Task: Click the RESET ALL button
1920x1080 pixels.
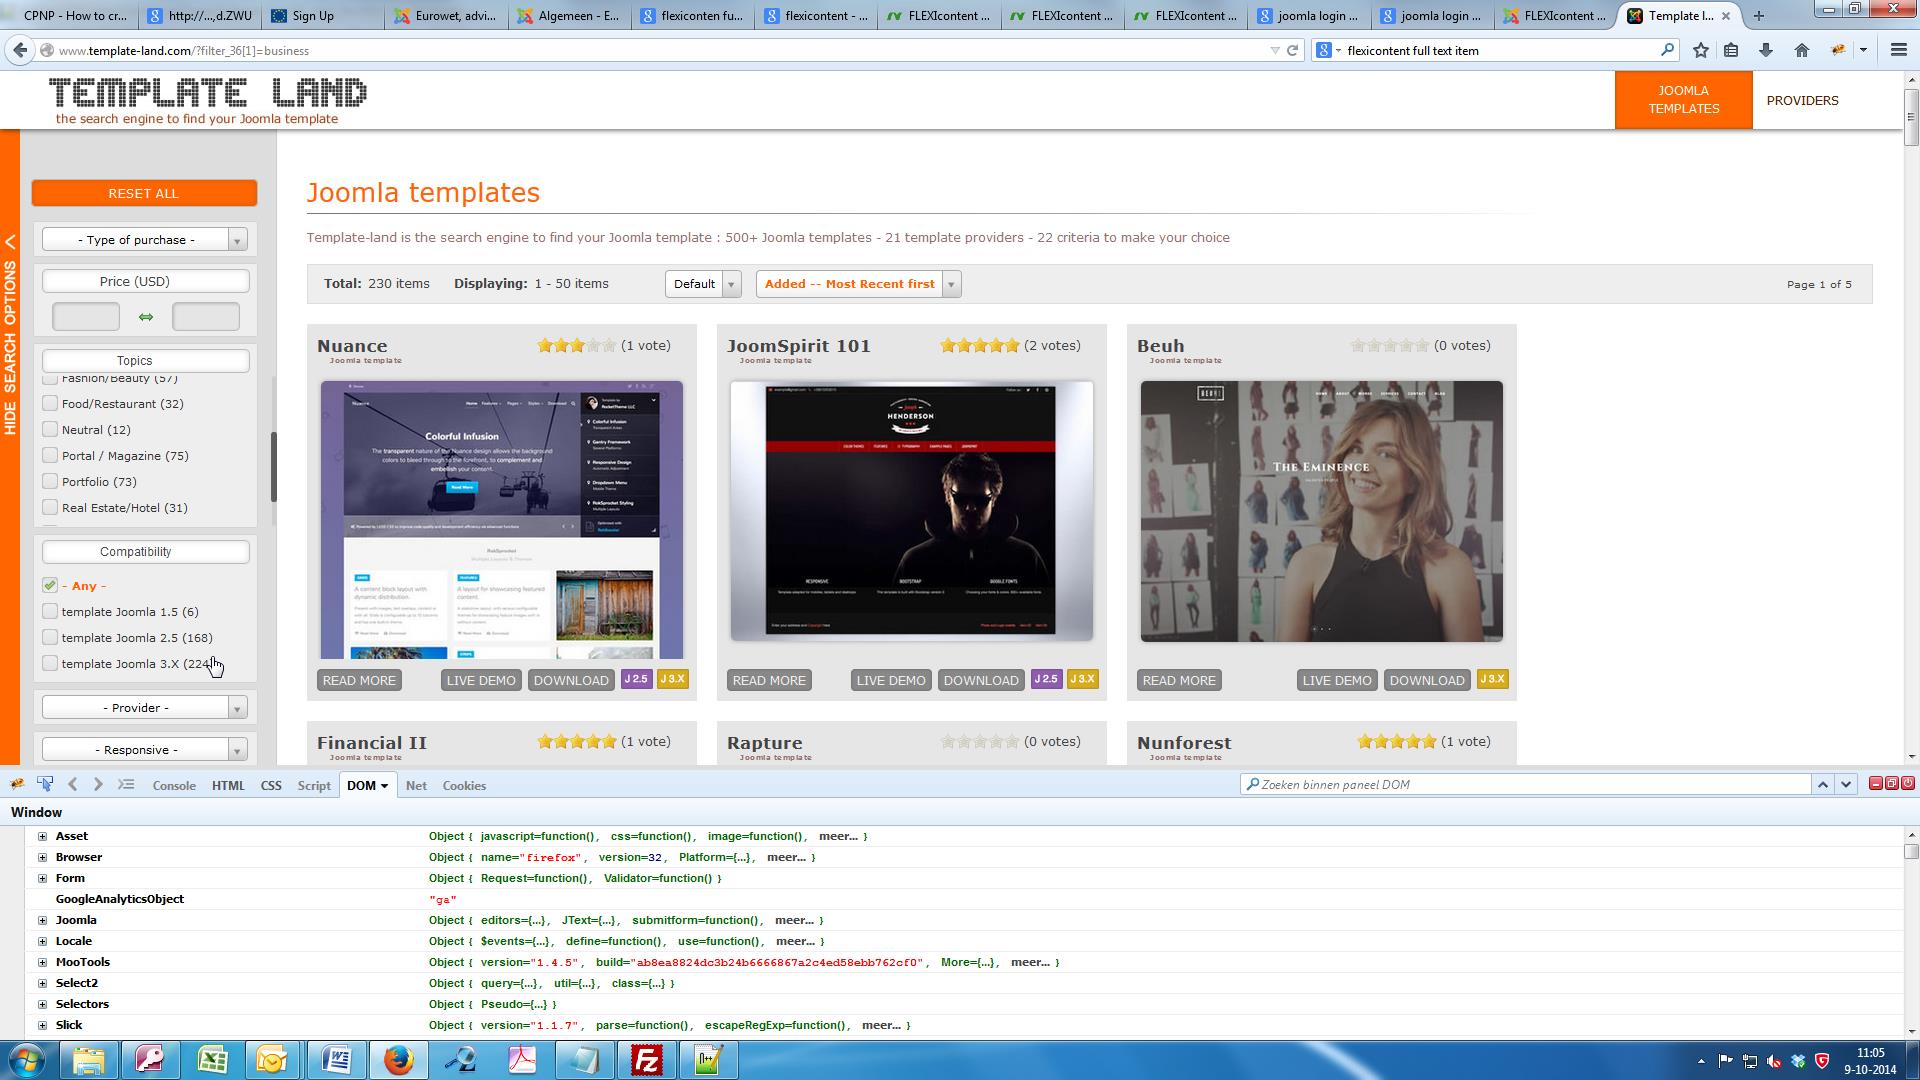Action: click(x=144, y=193)
